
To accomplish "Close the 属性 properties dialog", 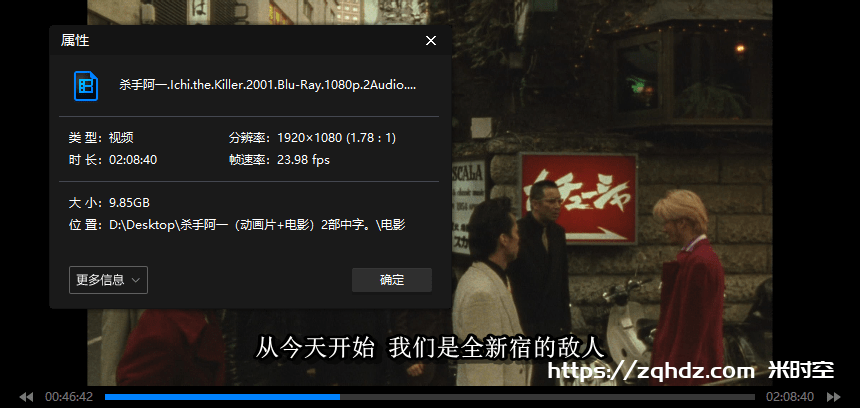I will [431, 41].
